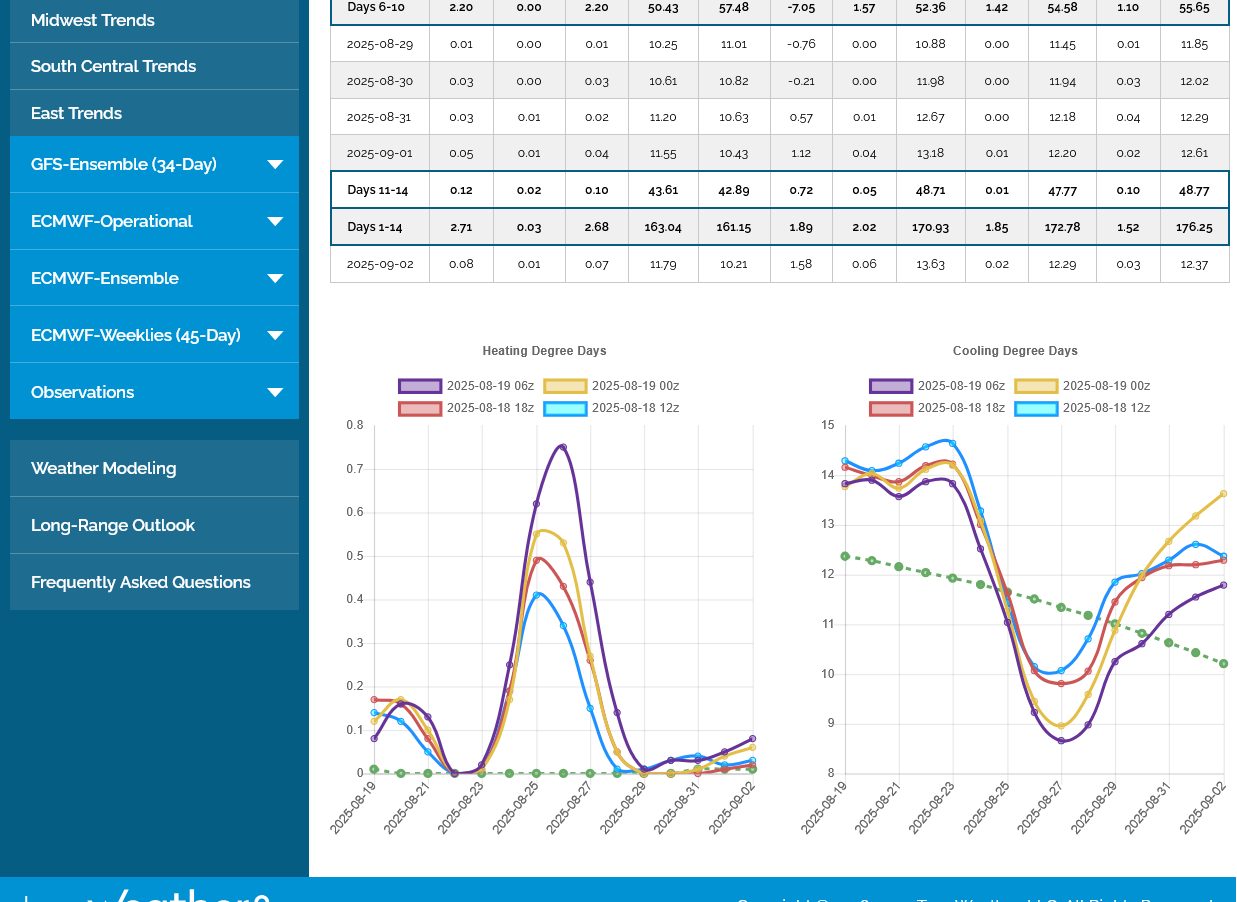Image resolution: width=1237 pixels, height=902 pixels.
Task: Click purple 06z swatch in Cooling Degree legend
Action: (890, 386)
